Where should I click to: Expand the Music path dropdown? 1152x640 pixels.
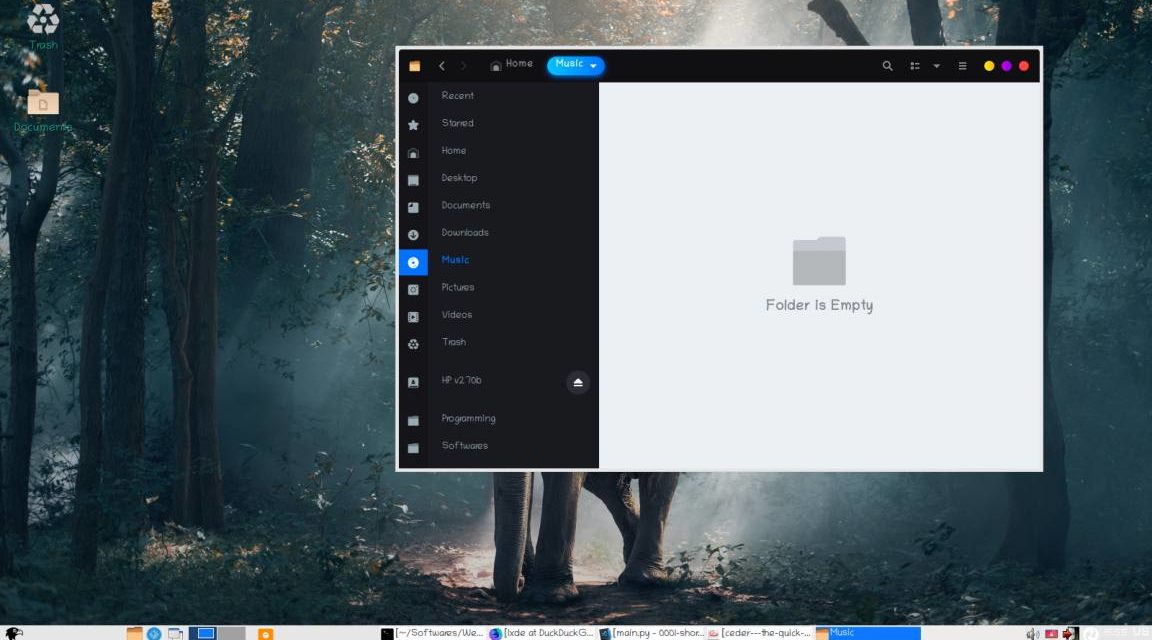593,66
